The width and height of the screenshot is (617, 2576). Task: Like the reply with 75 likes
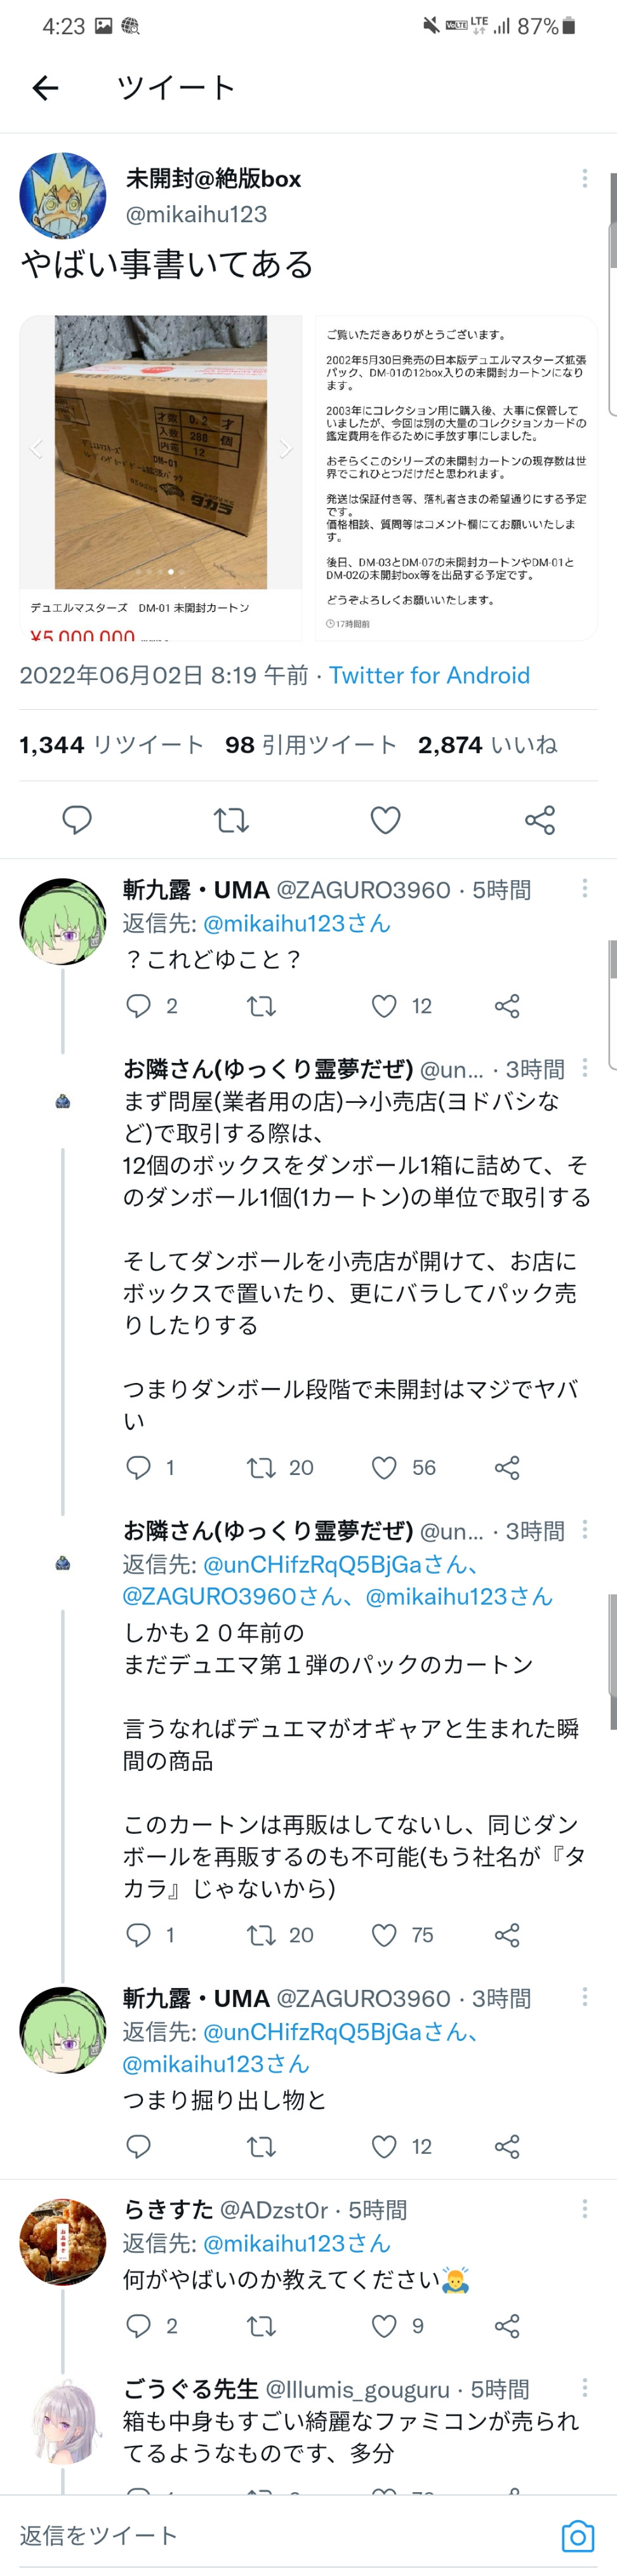(x=384, y=1935)
